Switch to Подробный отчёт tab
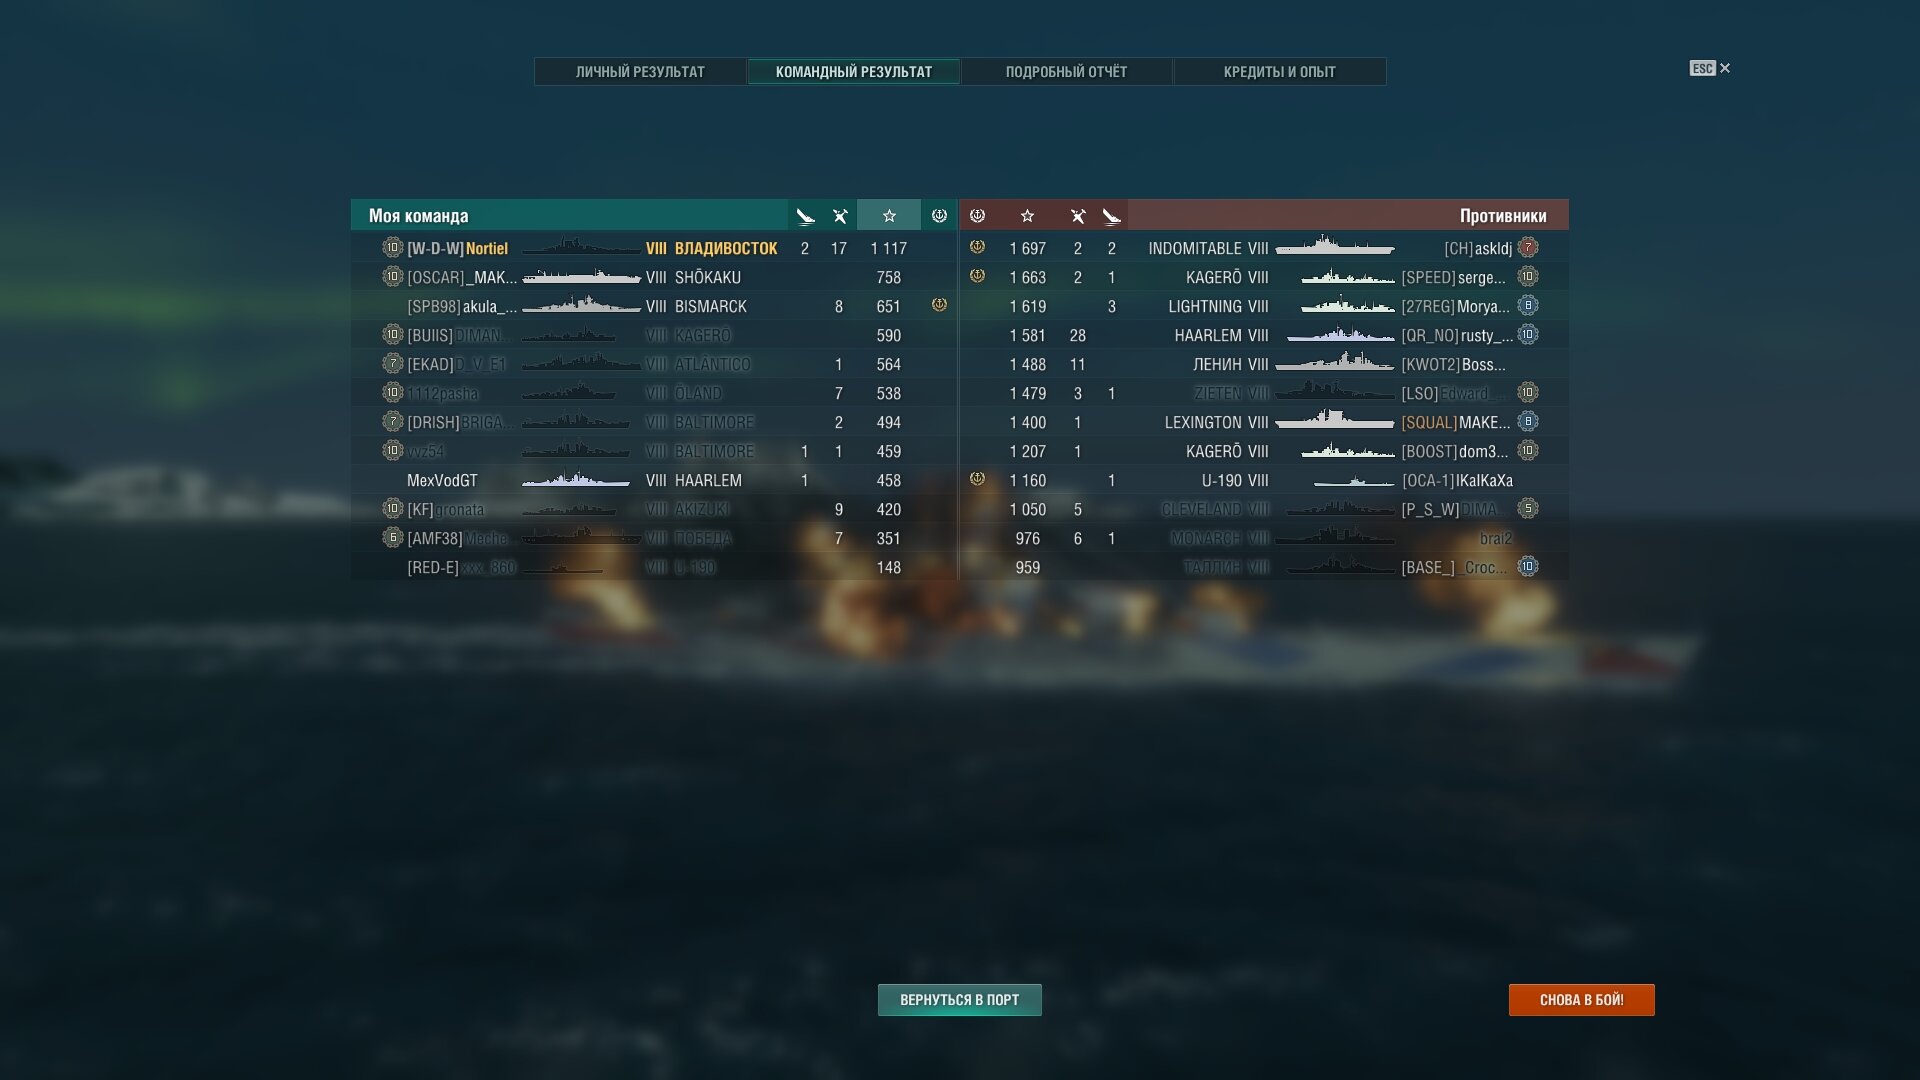This screenshot has width=1920, height=1080. coord(1066,72)
